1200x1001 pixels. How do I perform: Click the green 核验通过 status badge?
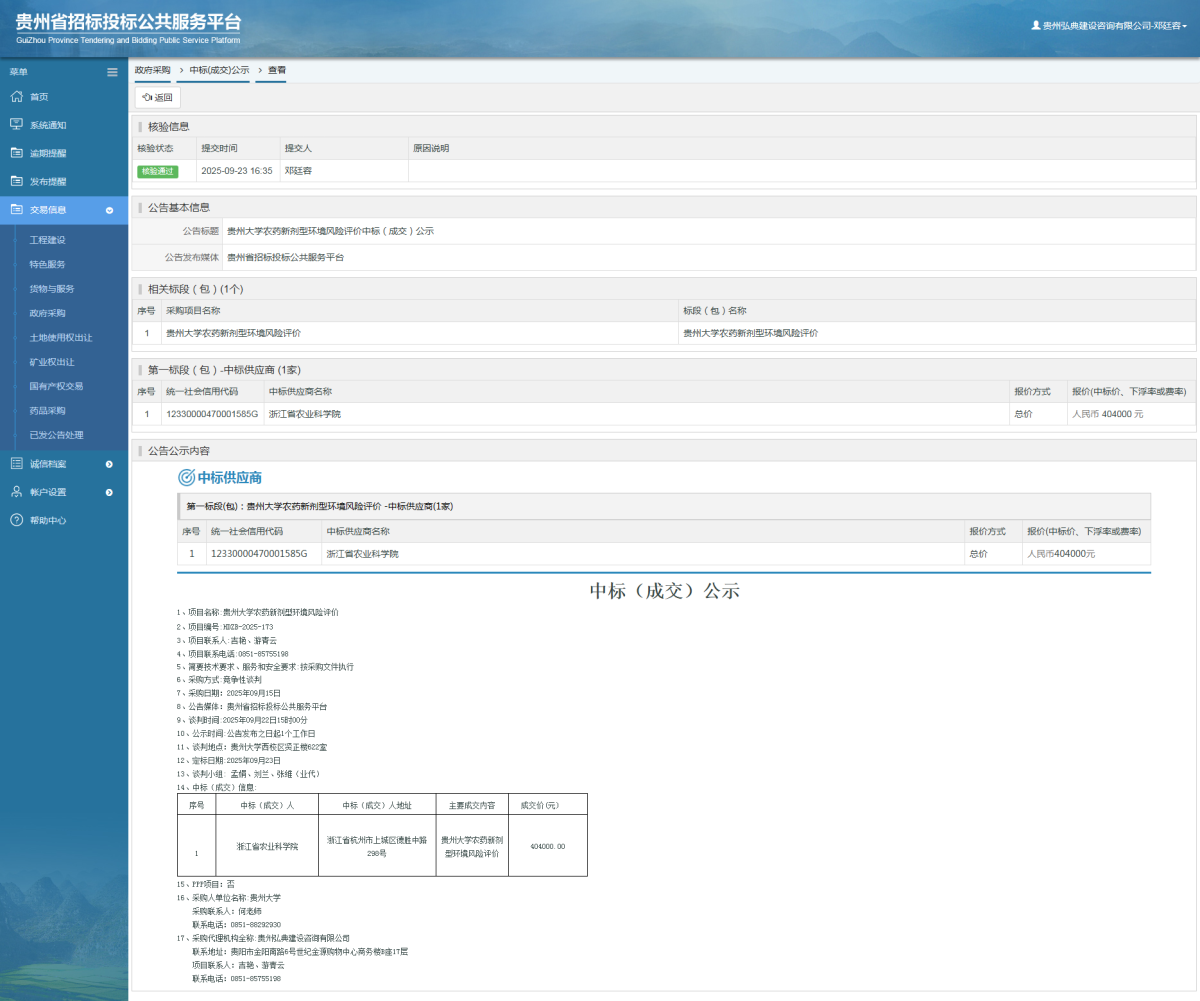point(157,171)
